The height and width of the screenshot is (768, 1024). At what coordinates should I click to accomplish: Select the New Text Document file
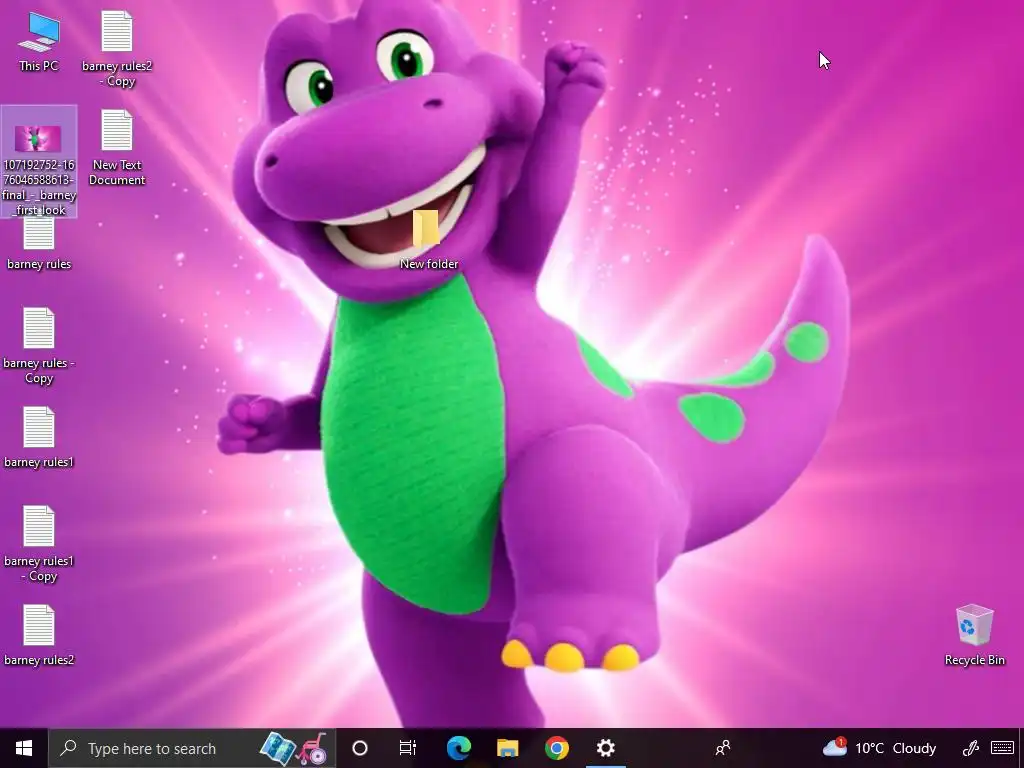coord(117,148)
